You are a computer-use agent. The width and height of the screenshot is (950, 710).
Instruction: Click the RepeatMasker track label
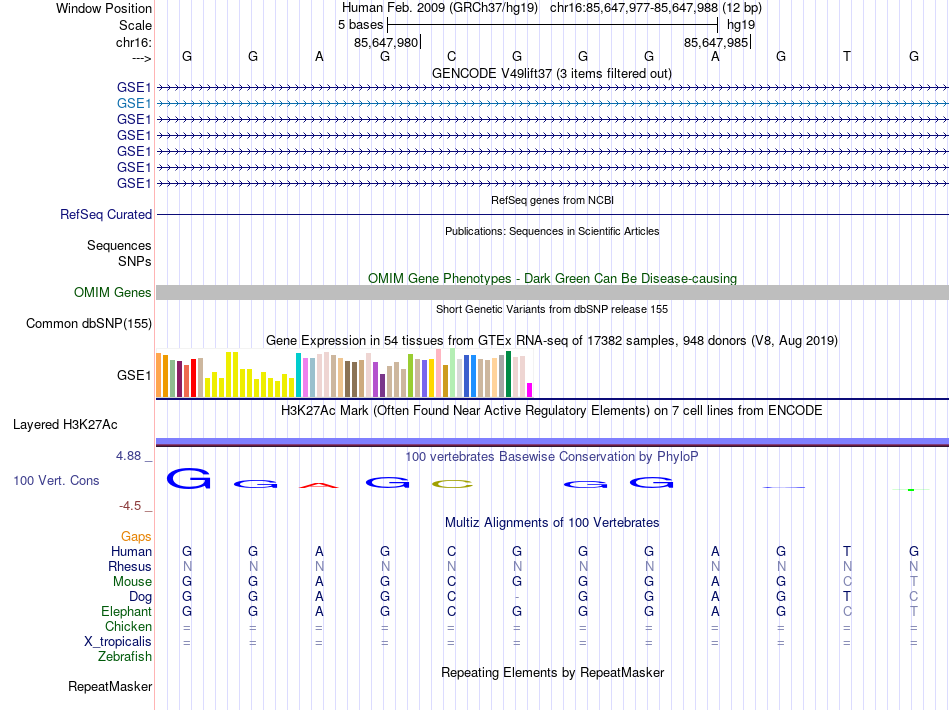pyautogui.click(x=110, y=686)
